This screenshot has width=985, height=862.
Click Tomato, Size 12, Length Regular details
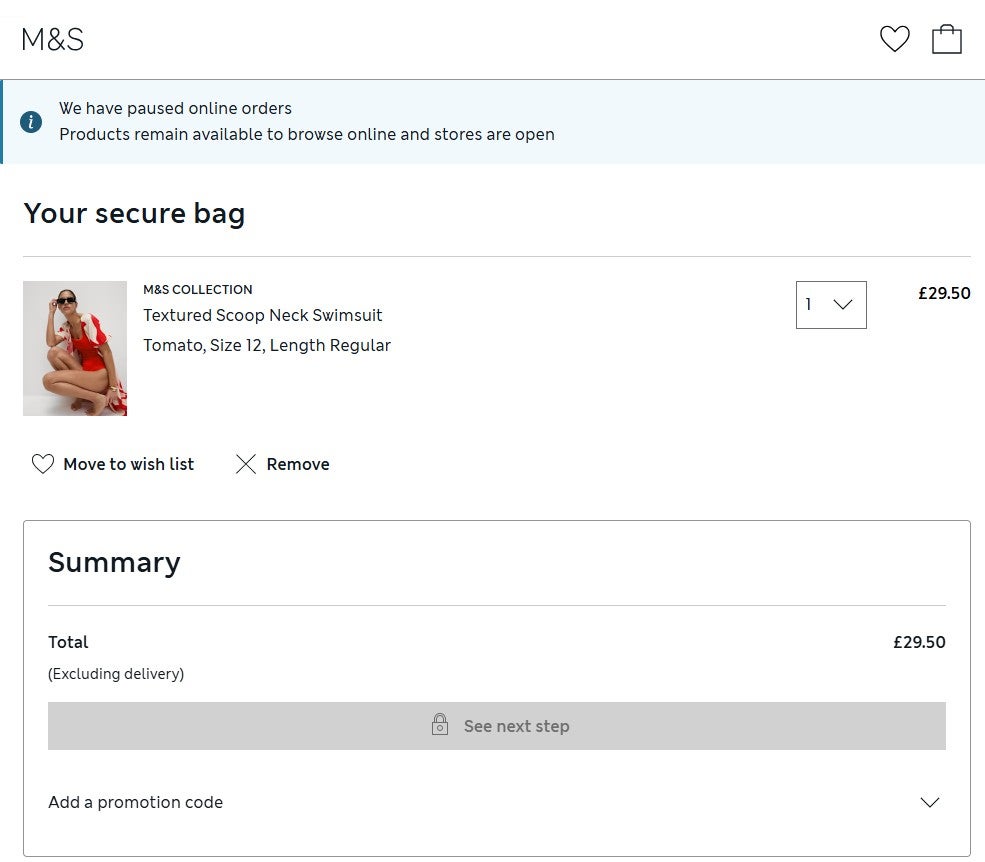266,345
